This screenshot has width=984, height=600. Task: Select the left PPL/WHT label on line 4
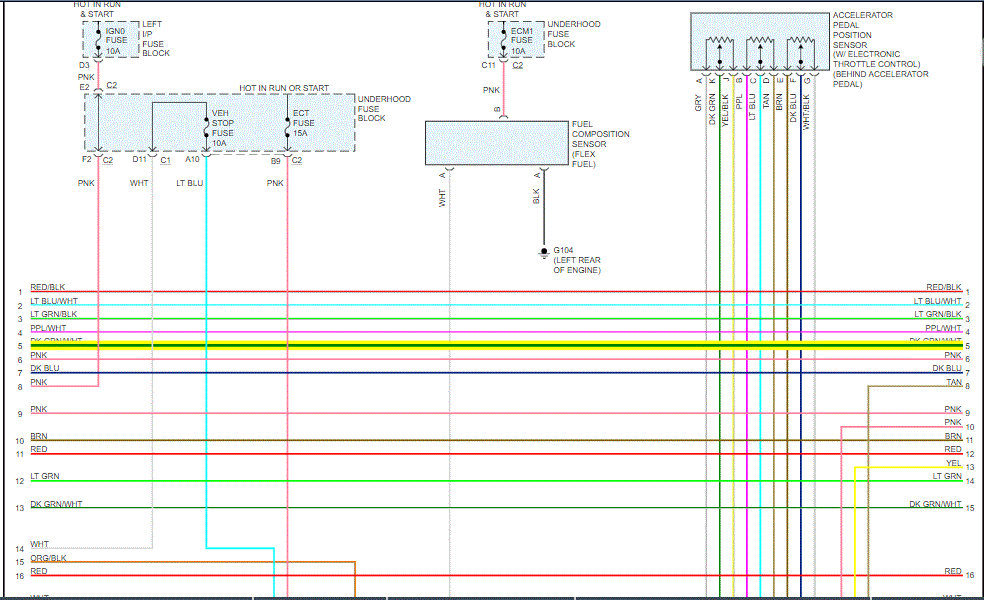48,328
